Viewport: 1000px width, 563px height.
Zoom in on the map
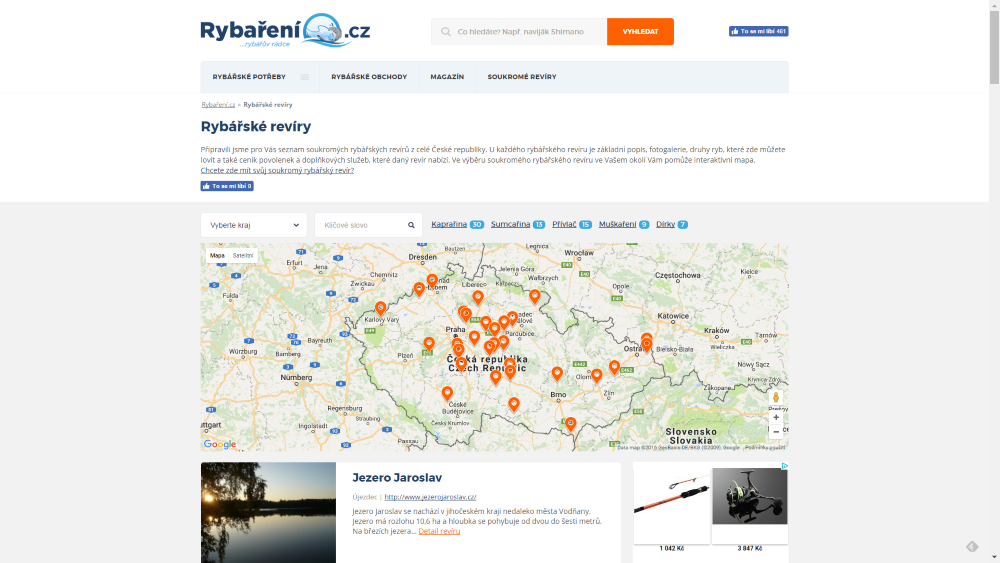(x=776, y=417)
